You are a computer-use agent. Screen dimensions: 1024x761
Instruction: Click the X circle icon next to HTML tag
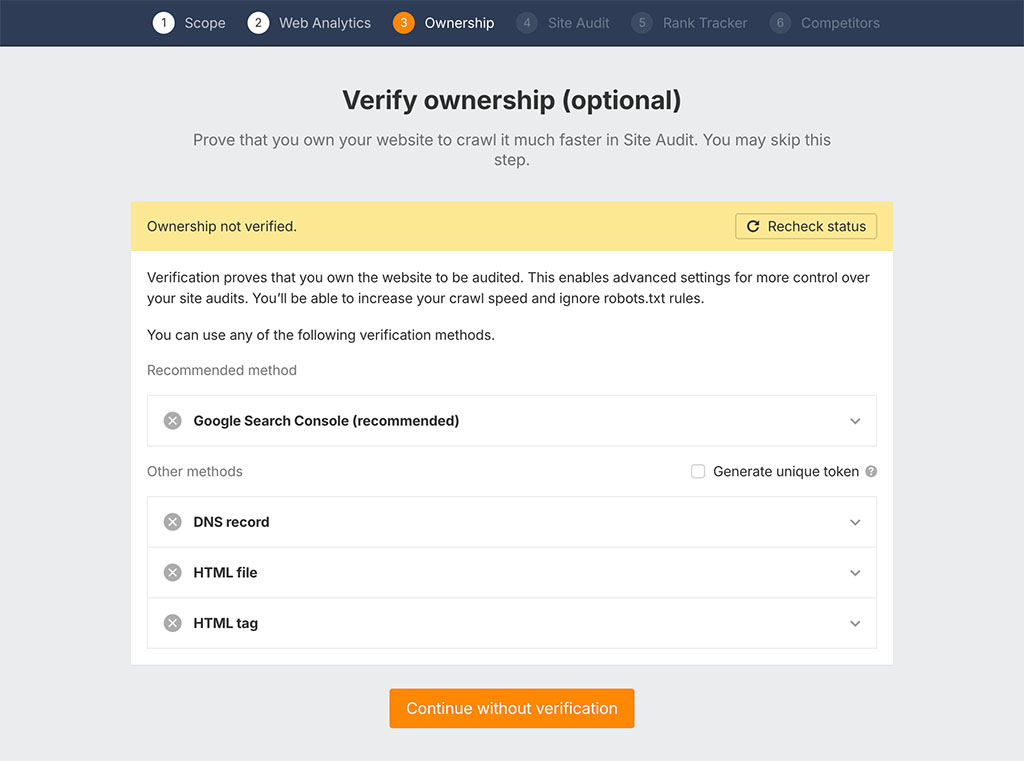171,622
